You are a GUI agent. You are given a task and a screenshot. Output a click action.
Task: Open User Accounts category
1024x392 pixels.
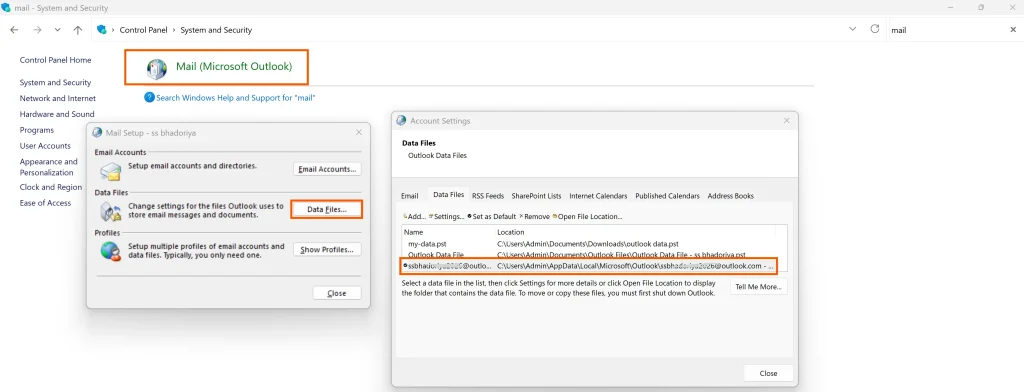45,146
